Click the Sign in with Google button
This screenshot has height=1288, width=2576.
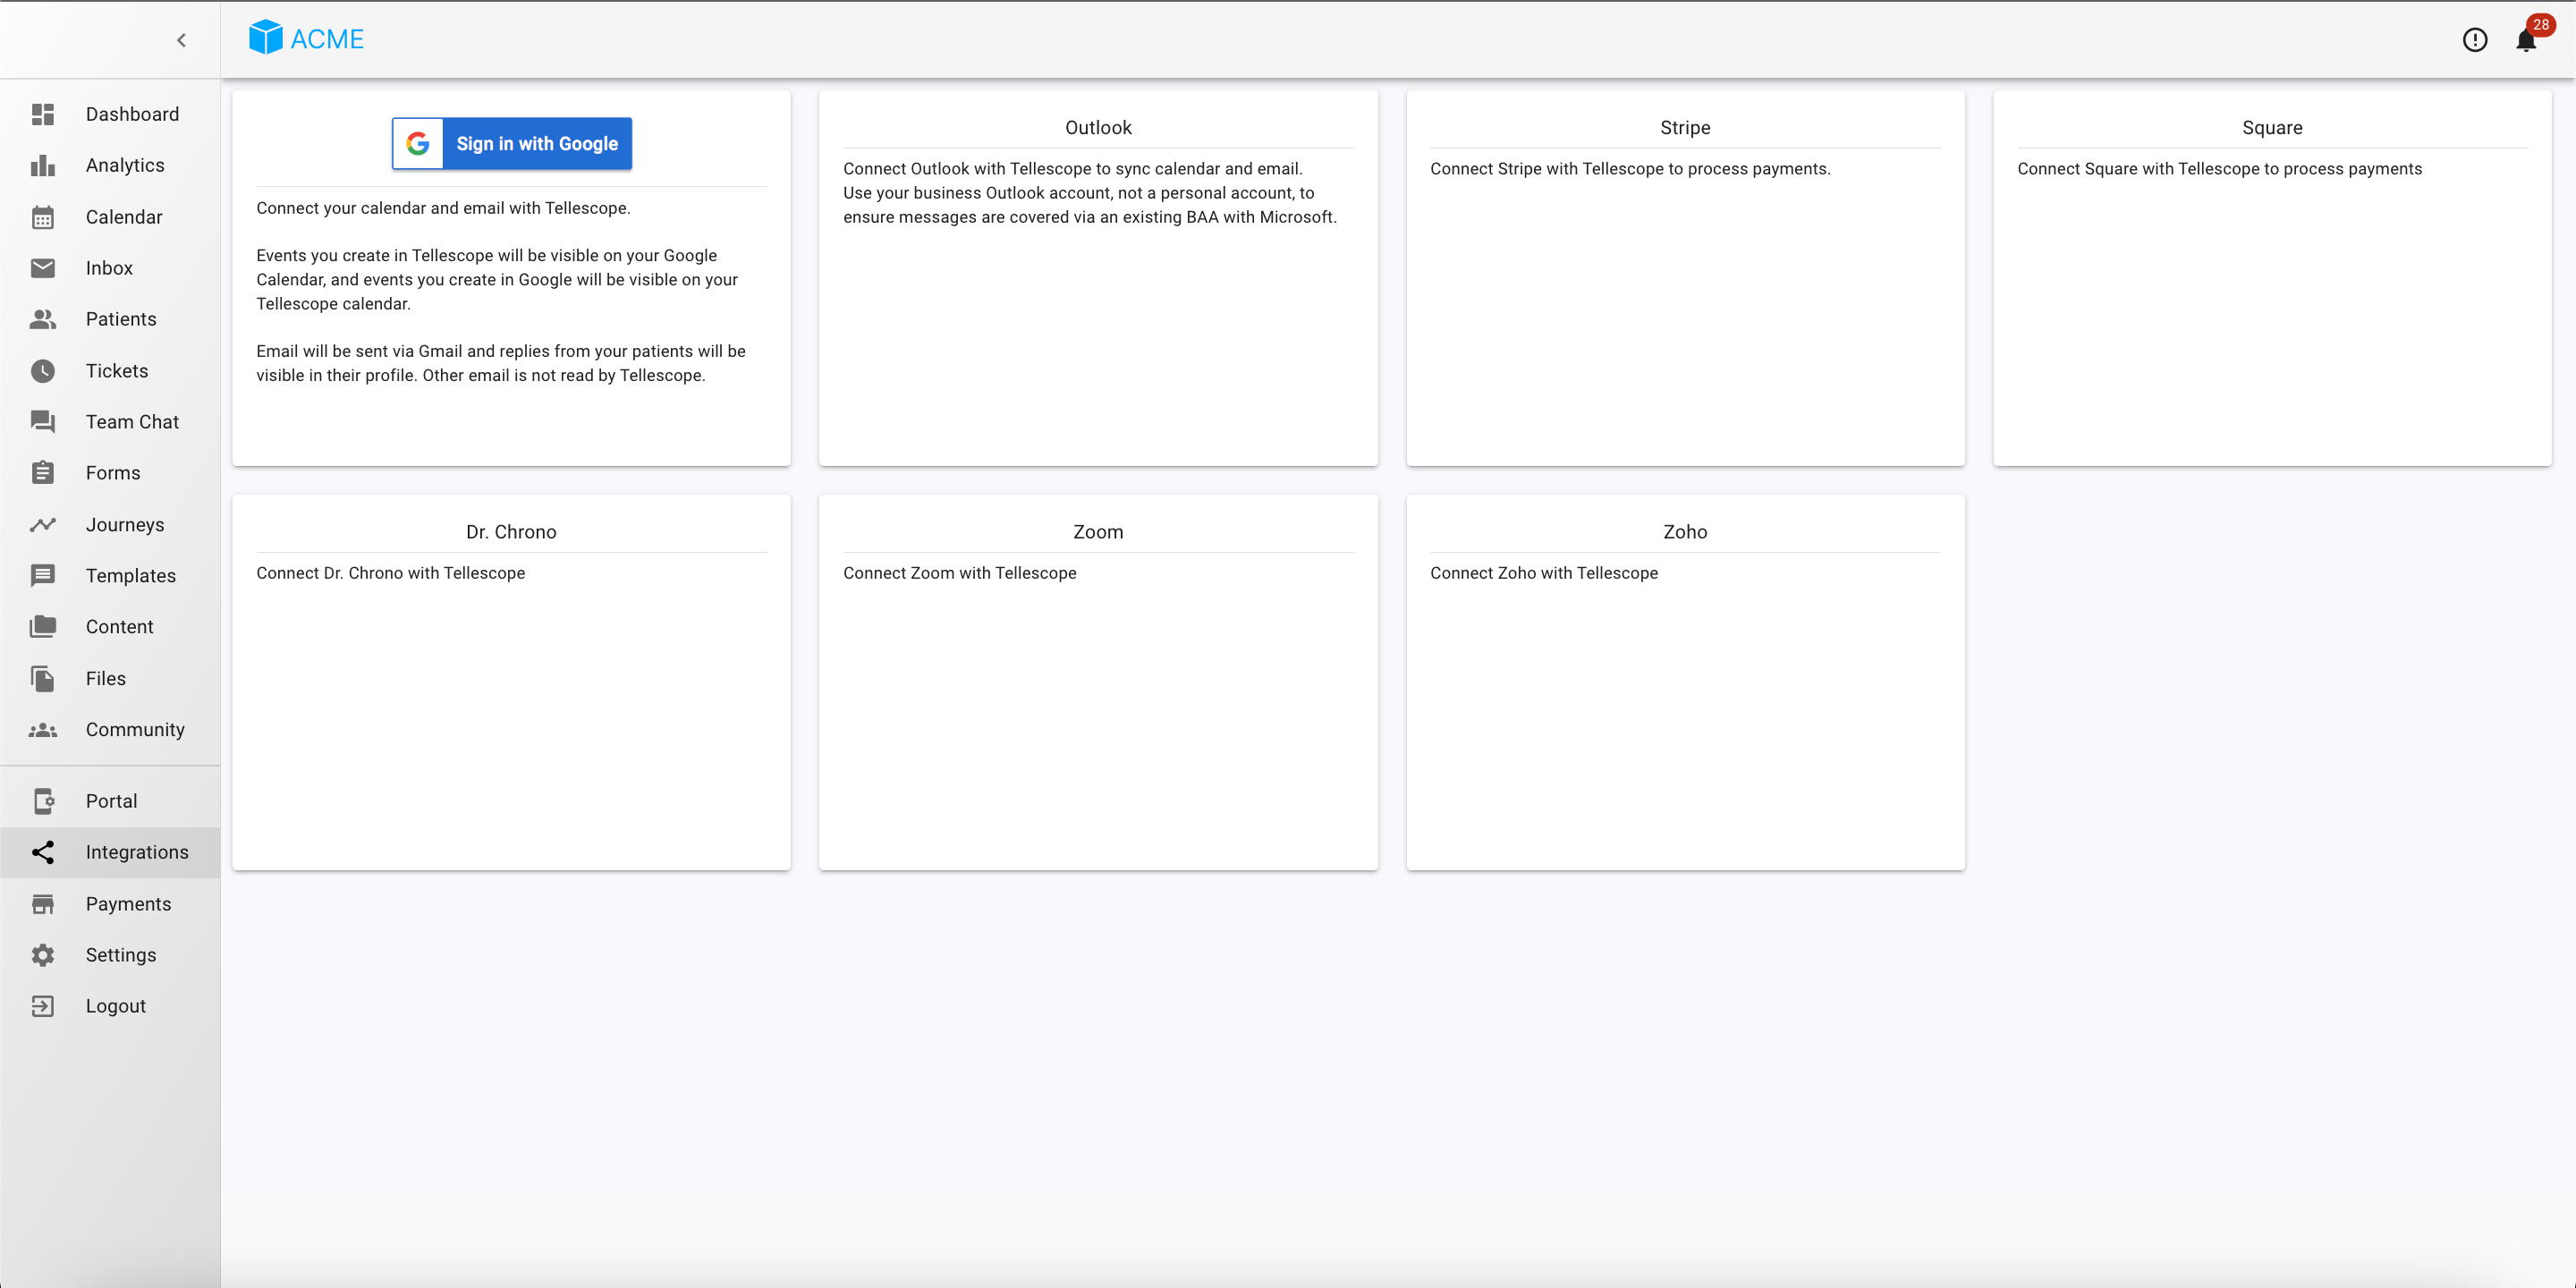click(x=512, y=144)
